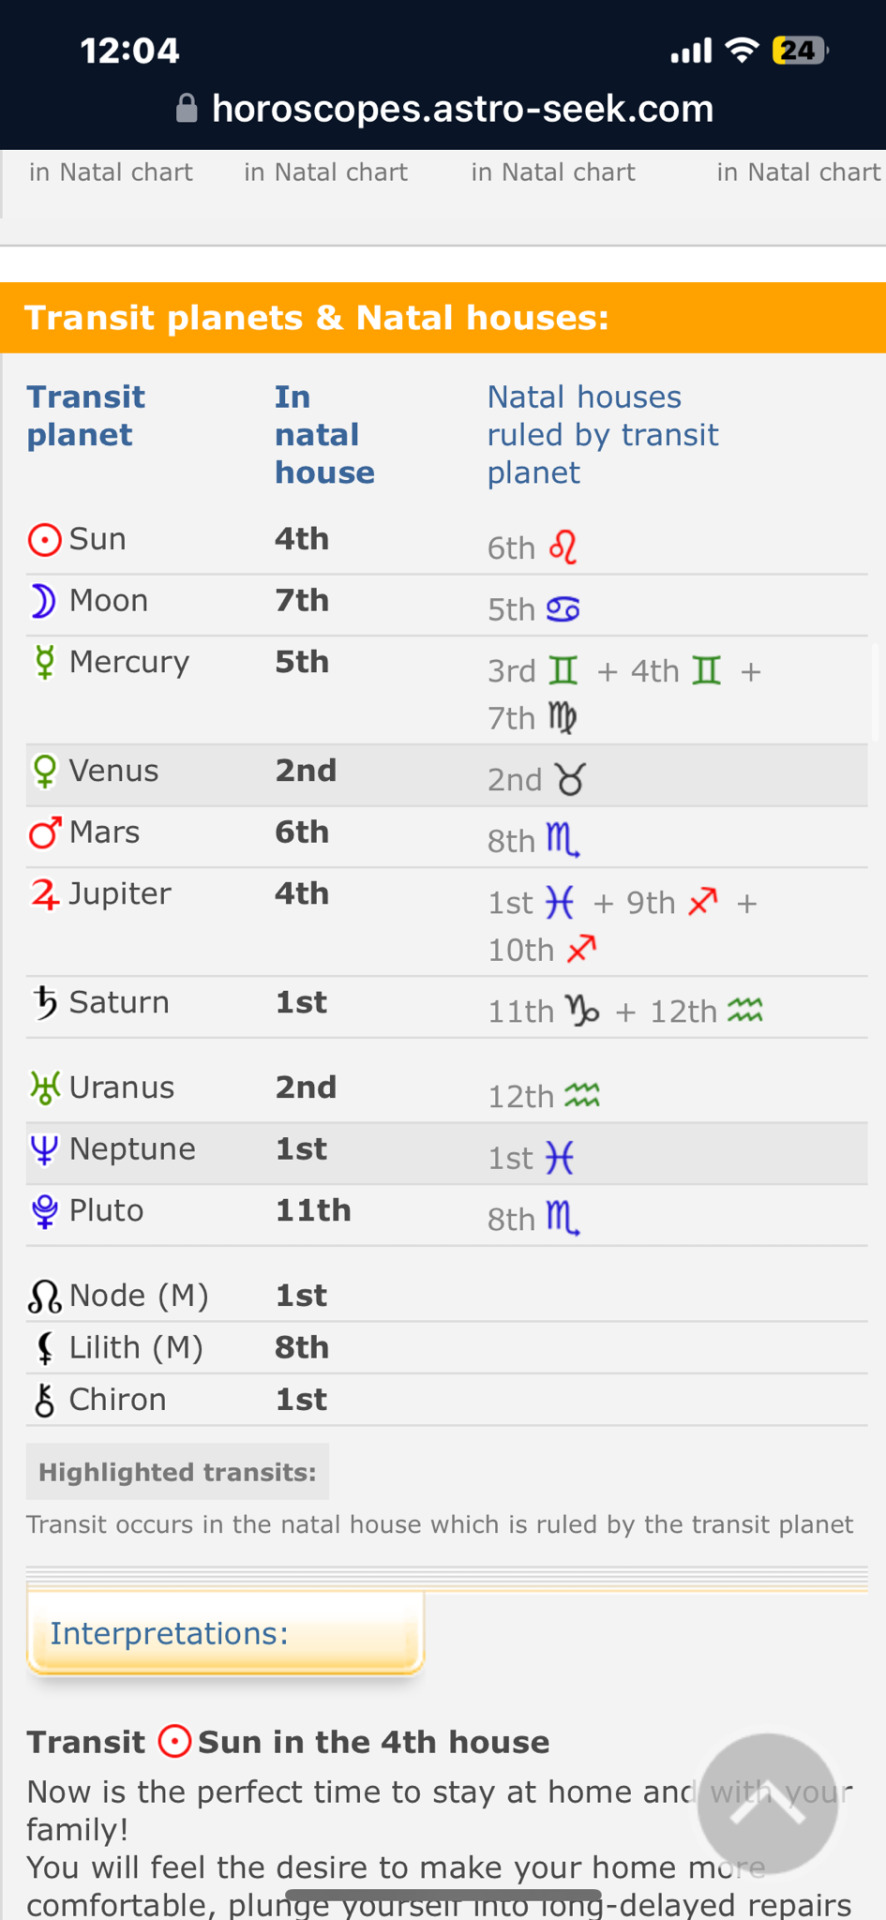
Task: Select the Pluto glyph icon
Action: click(44, 1211)
